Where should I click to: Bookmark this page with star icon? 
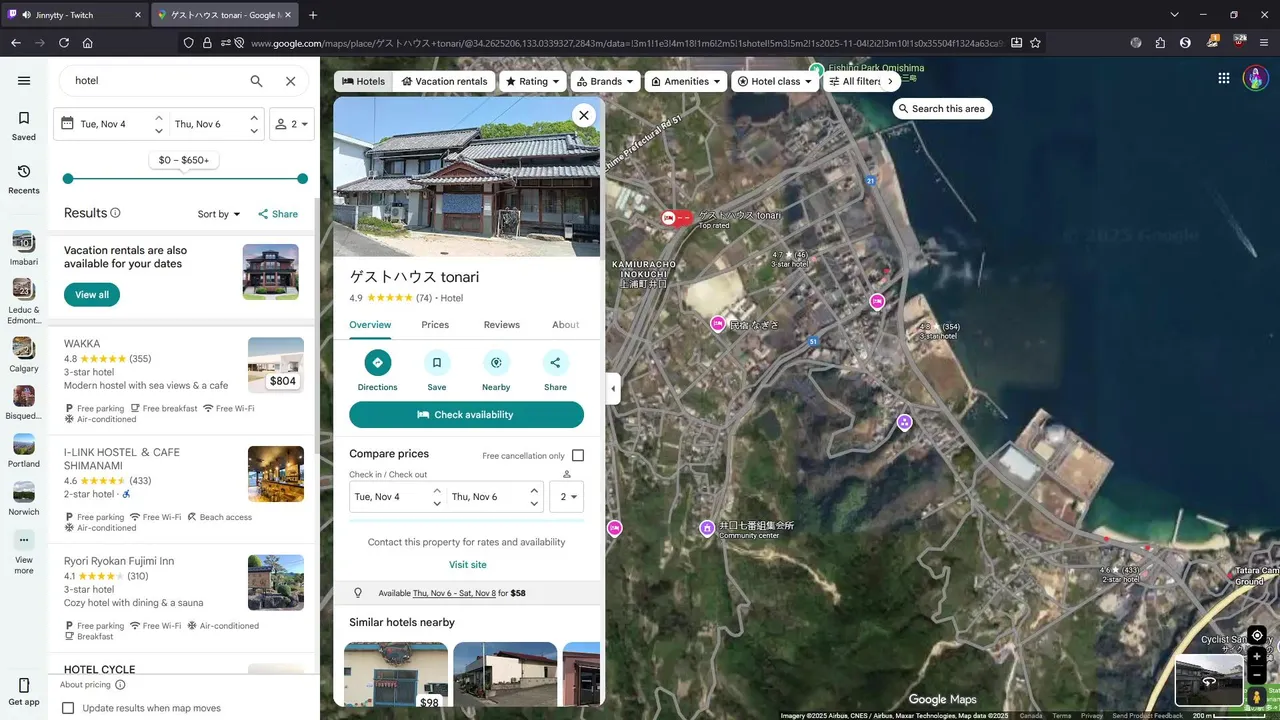tap(1036, 43)
